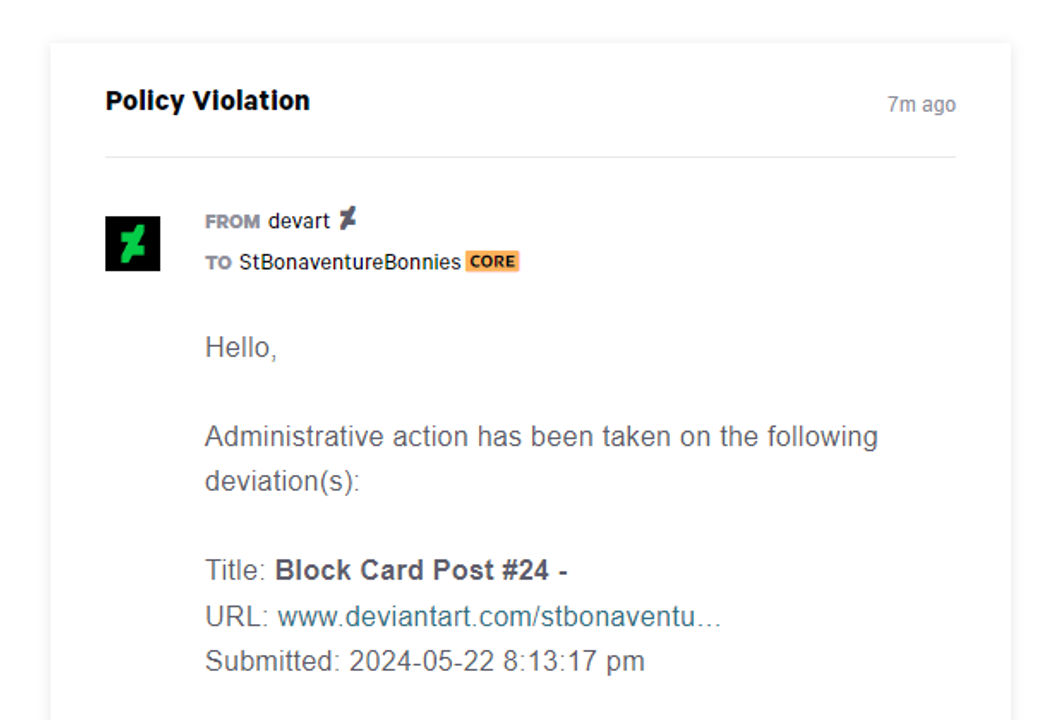Expand the Policy Violation notification
This screenshot has width=1059, height=720.
tap(207, 100)
